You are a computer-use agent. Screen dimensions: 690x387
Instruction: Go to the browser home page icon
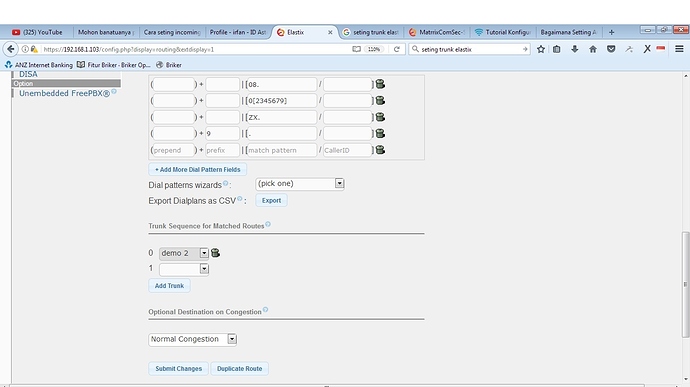point(593,49)
